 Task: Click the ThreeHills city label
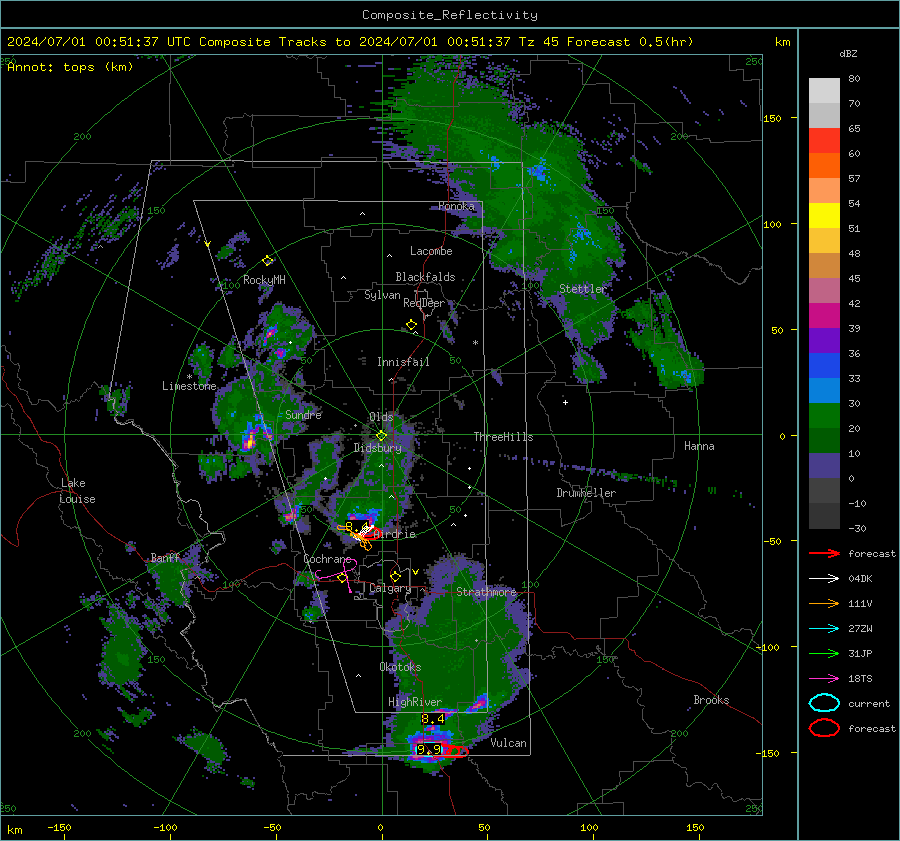pyautogui.click(x=503, y=437)
